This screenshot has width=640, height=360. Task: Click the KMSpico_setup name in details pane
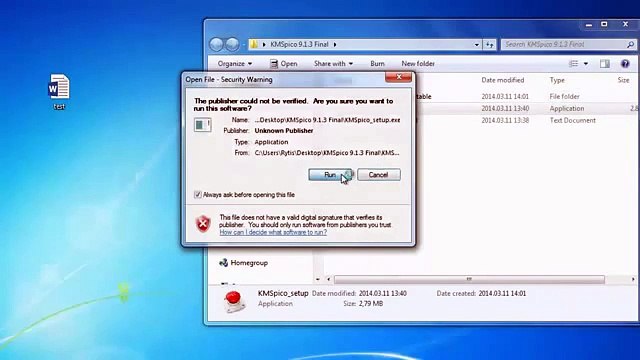(283, 293)
